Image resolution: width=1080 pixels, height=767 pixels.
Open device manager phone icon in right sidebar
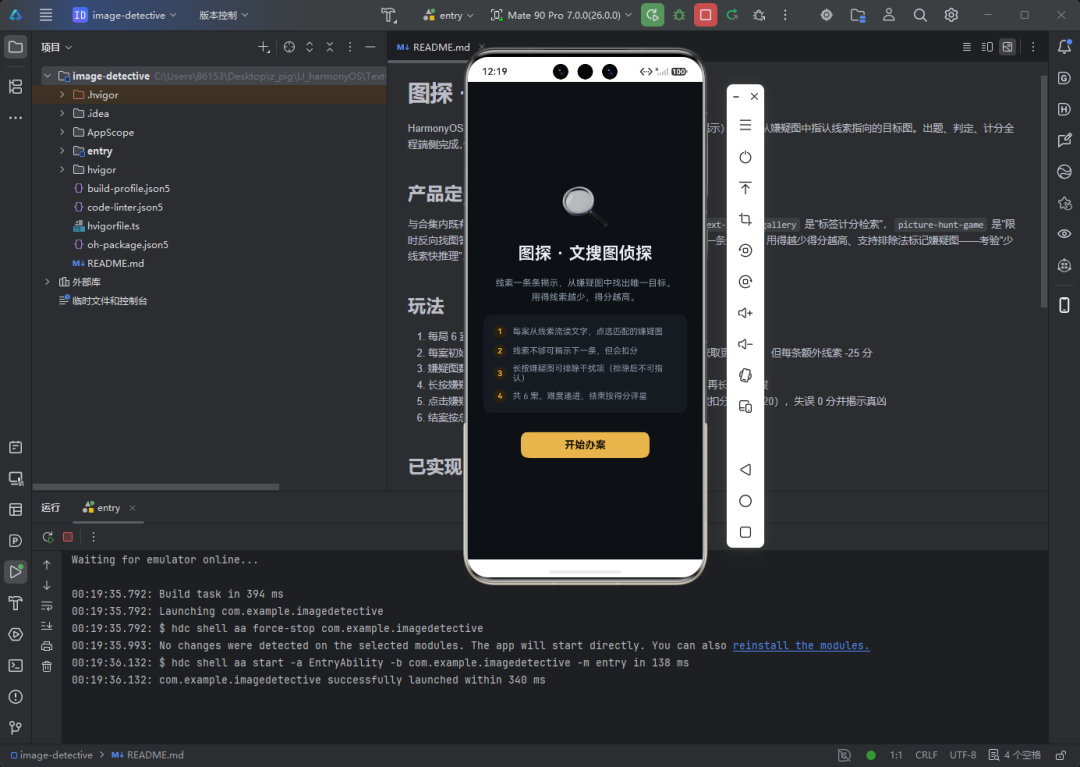pyautogui.click(x=1064, y=305)
